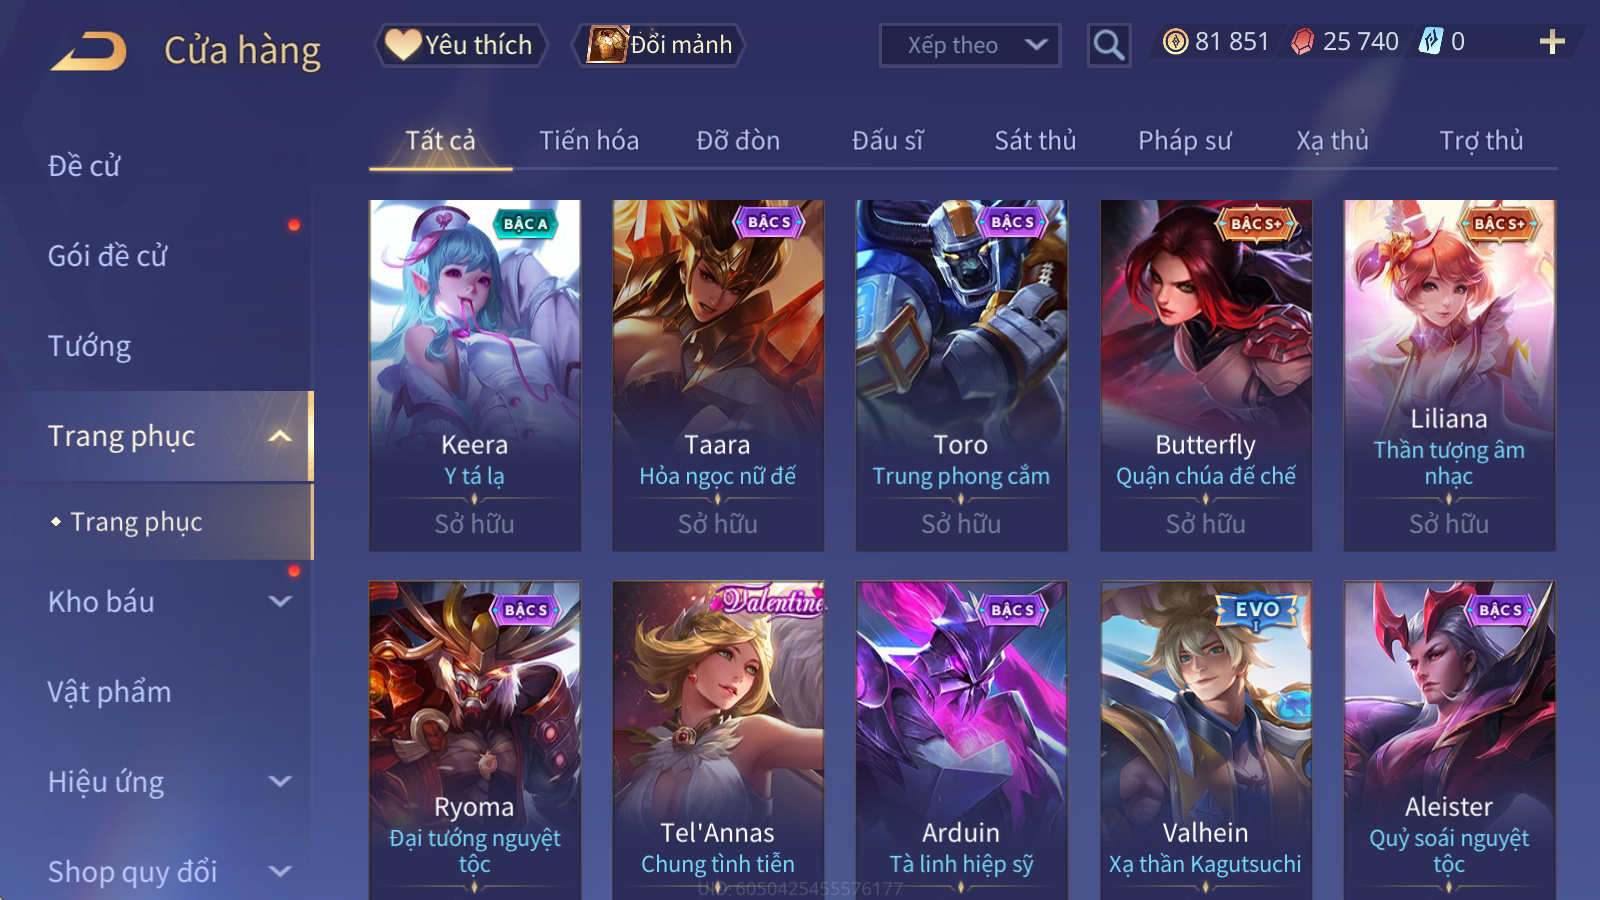The width and height of the screenshot is (1600, 900).
Task: Switch to the Pháp sư tab
Action: click(x=1184, y=141)
